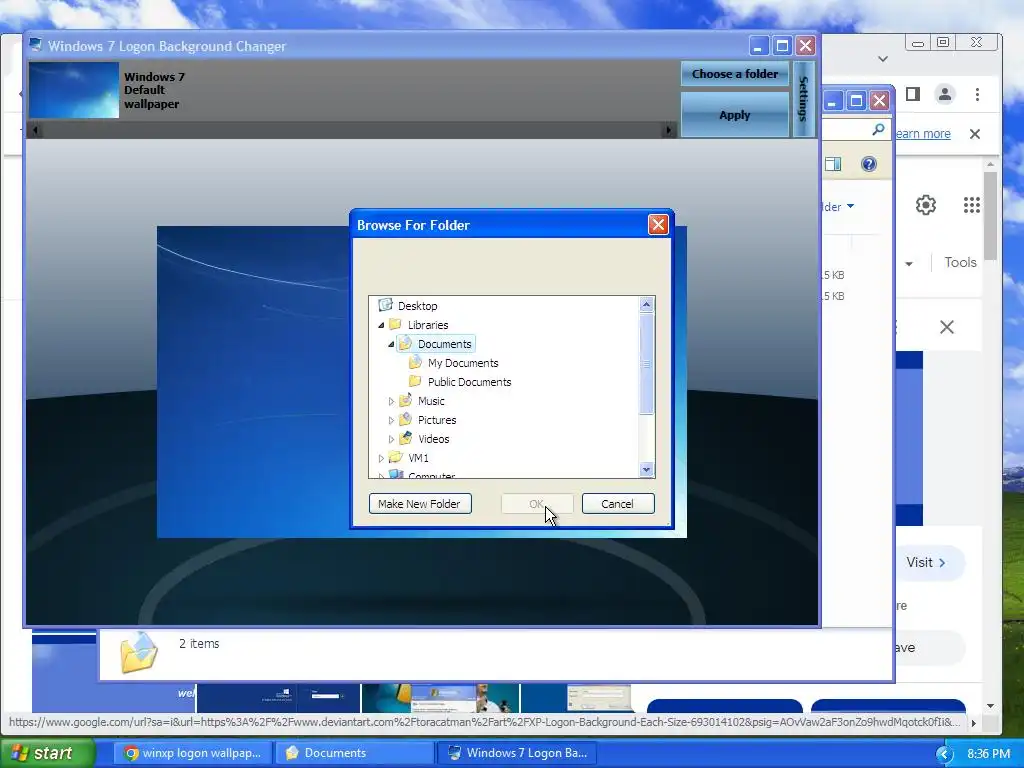Open Chrome profile avatar icon
1024x768 pixels.
[944, 94]
